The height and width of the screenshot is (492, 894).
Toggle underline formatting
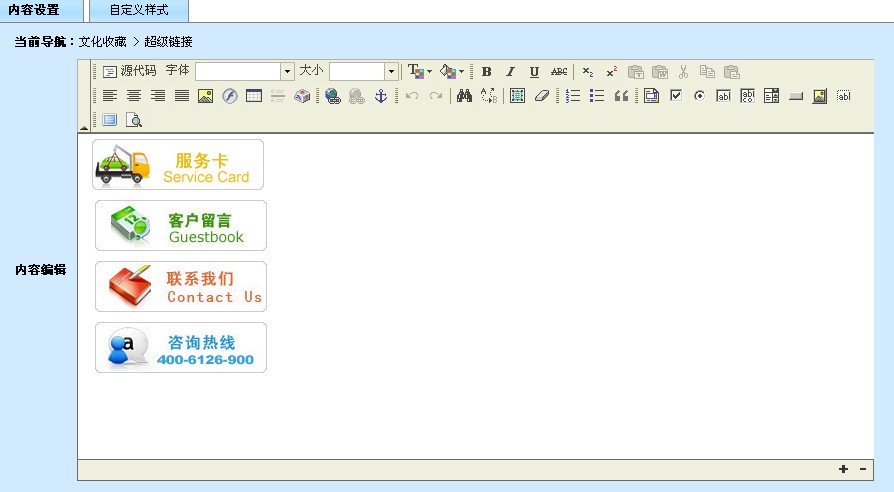pos(534,72)
